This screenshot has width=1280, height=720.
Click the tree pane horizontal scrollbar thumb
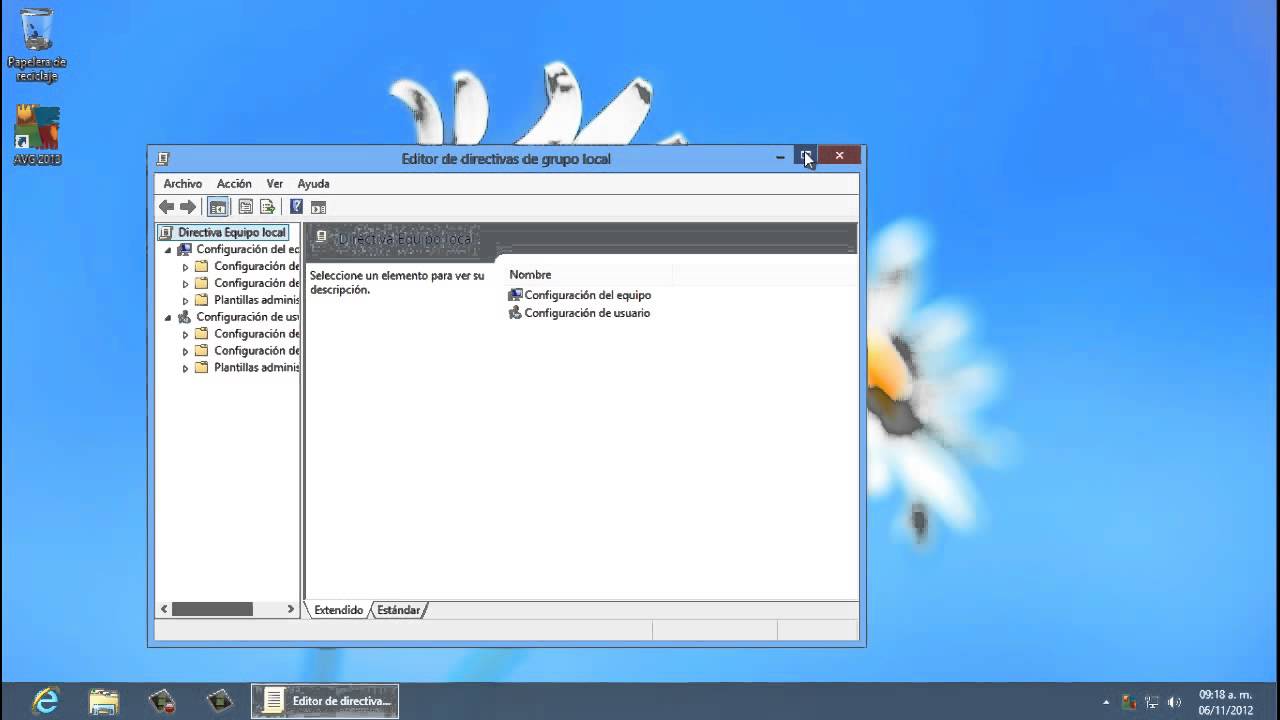tap(212, 609)
